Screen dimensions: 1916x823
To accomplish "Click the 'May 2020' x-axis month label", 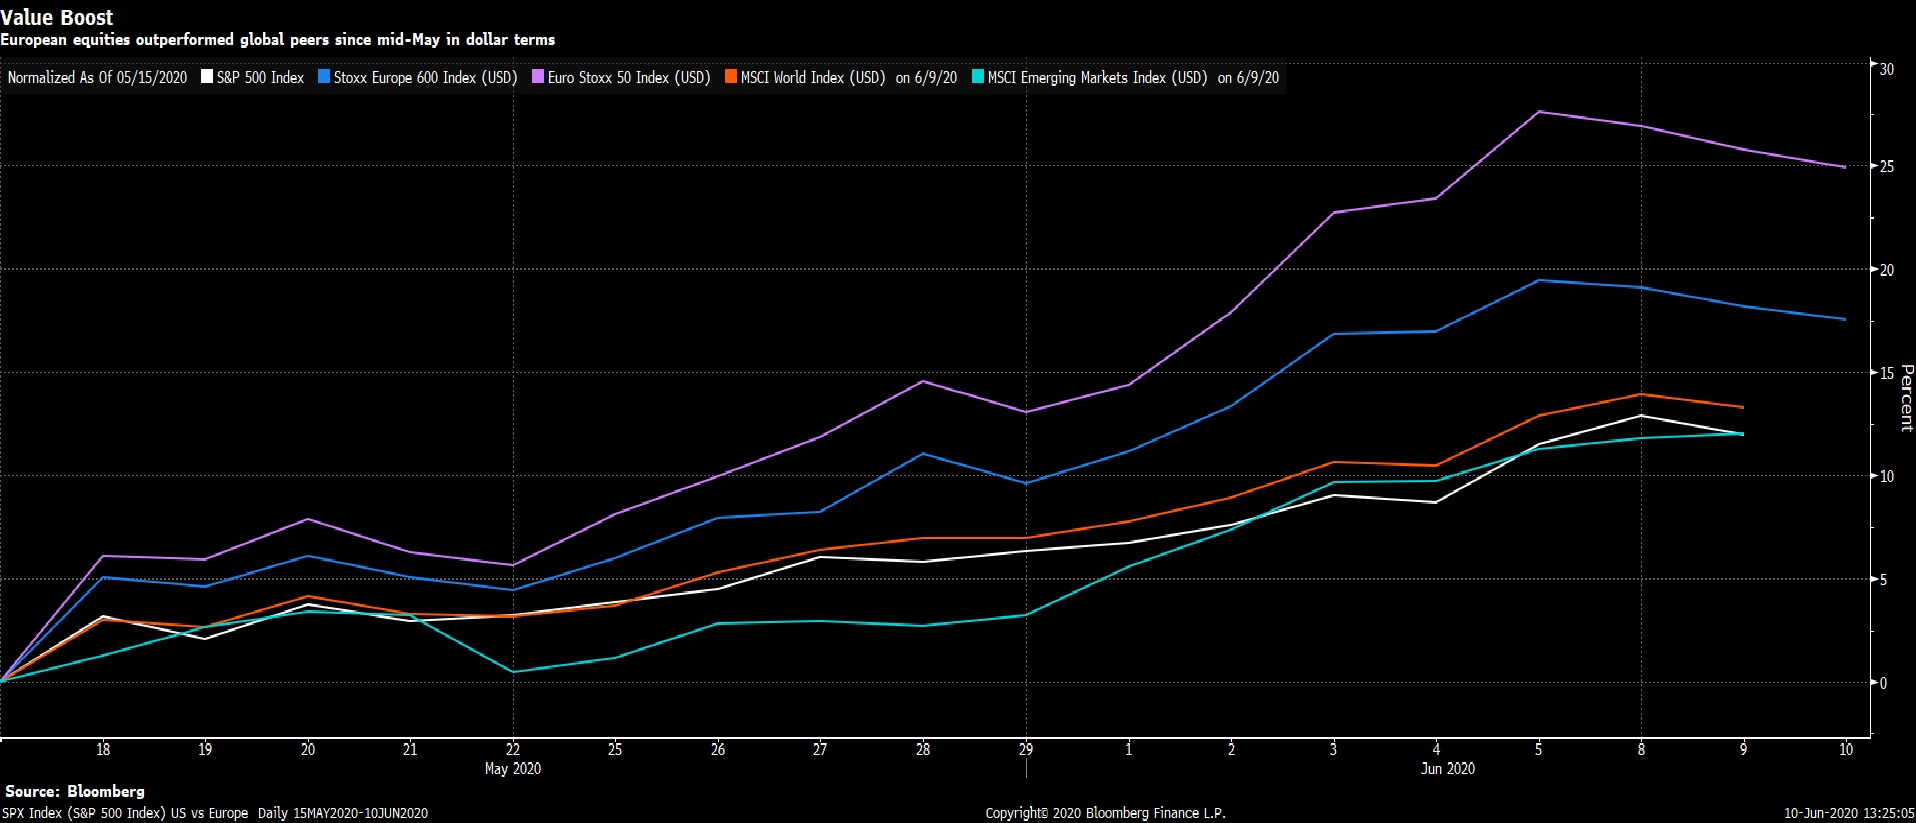I will click(x=512, y=768).
